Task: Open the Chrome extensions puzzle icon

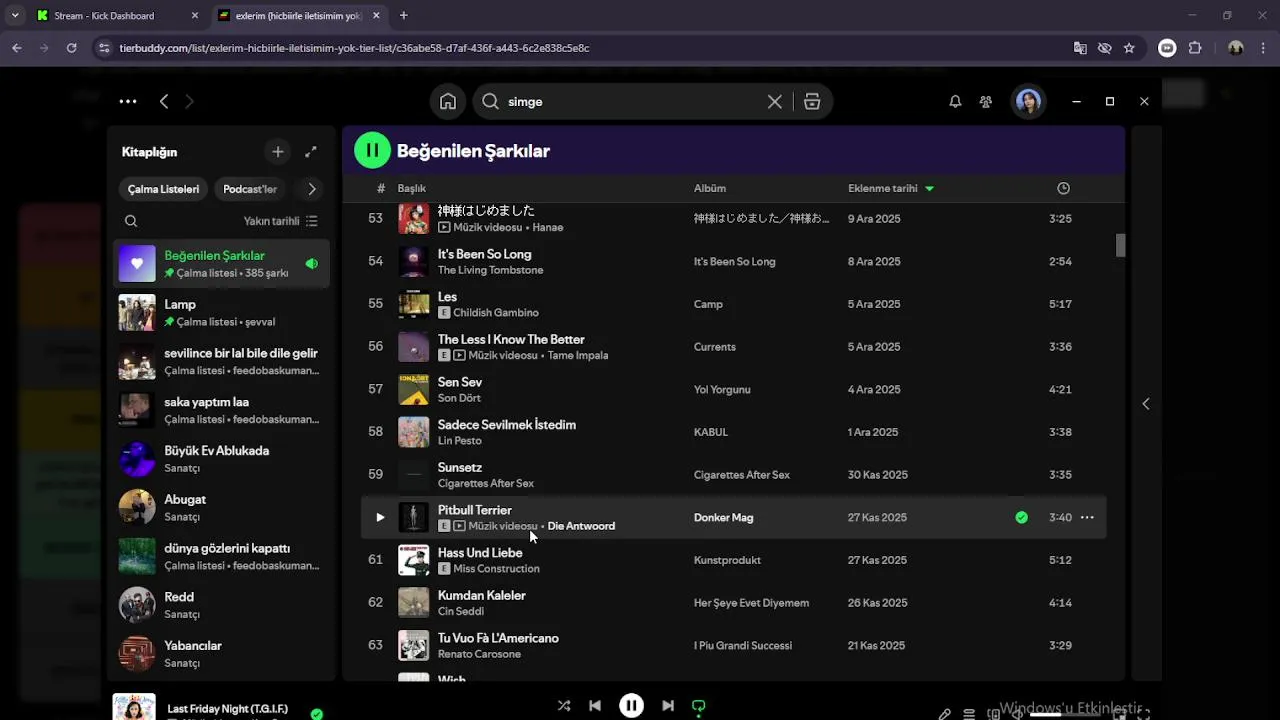Action: (x=1195, y=48)
